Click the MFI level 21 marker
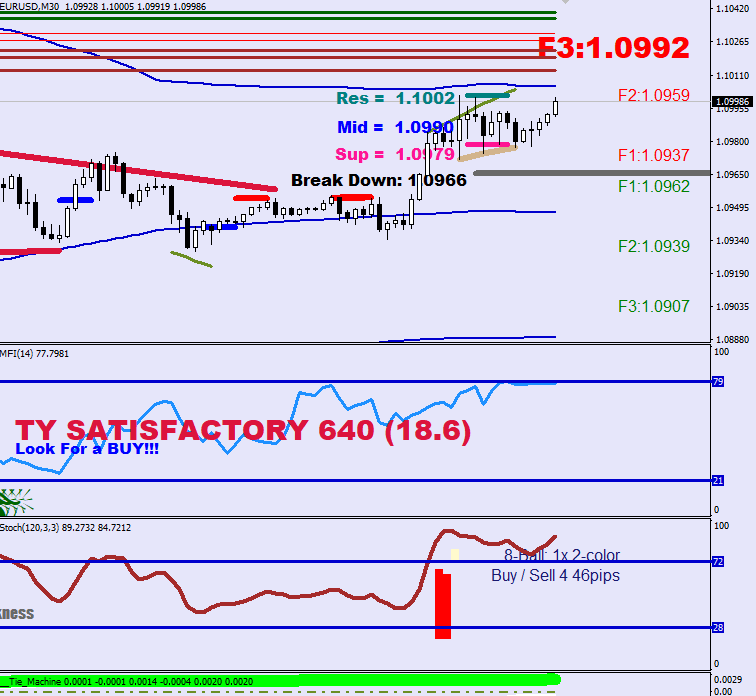The height and width of the screenshot is (696, 756). click(x=717, y=481)
